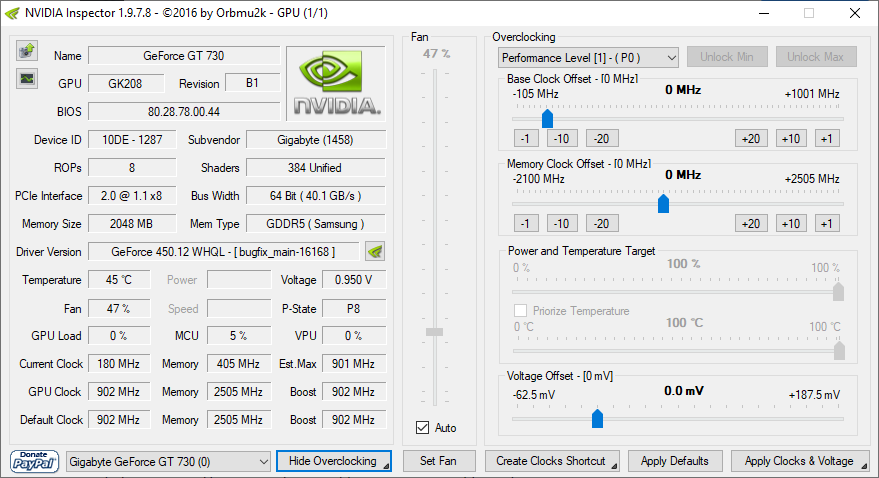Click the upload GPU info icon beside Name
This screenshot has width=879, height=478.
[x=27, y=51]
